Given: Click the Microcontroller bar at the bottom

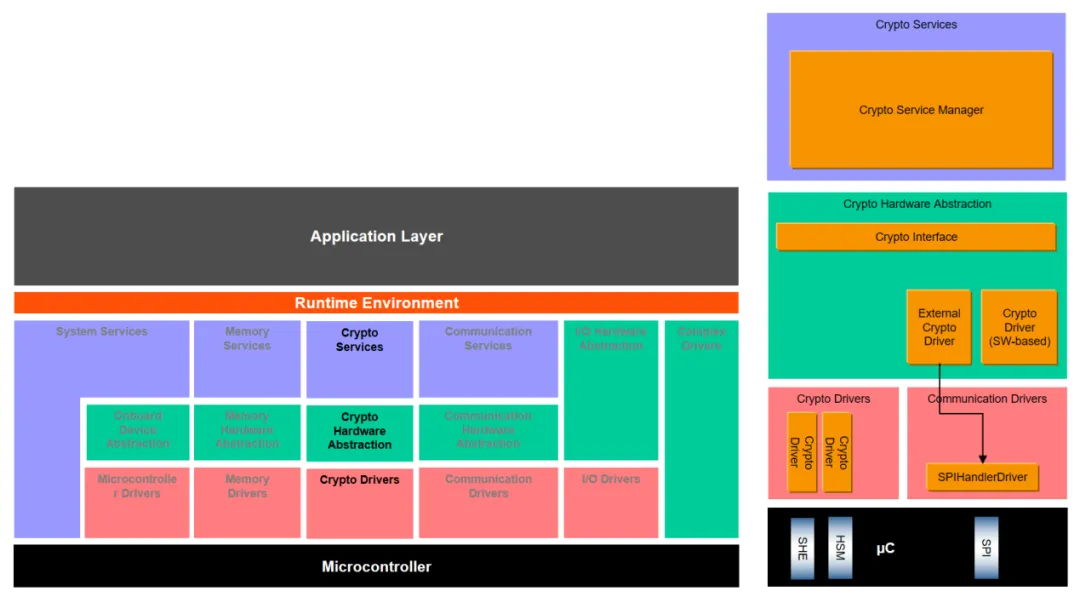Looking at the screenshot, I should click(x=376, y=566).
